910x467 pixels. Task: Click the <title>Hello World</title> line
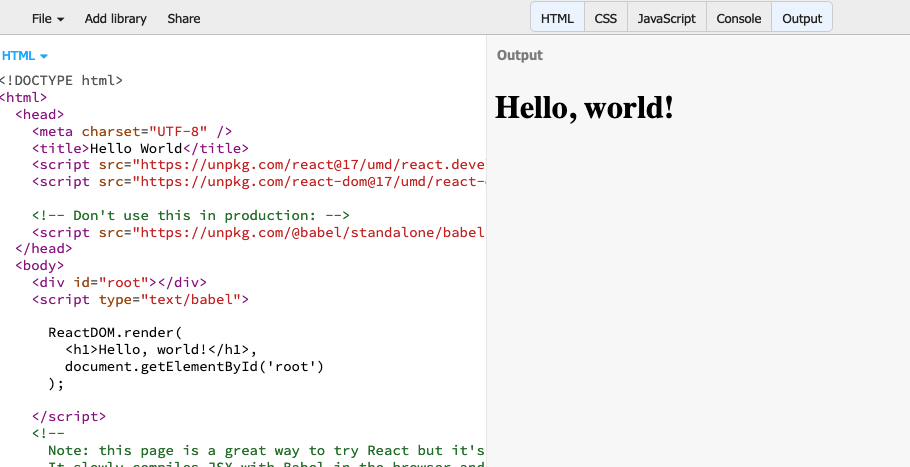point(140,149)
